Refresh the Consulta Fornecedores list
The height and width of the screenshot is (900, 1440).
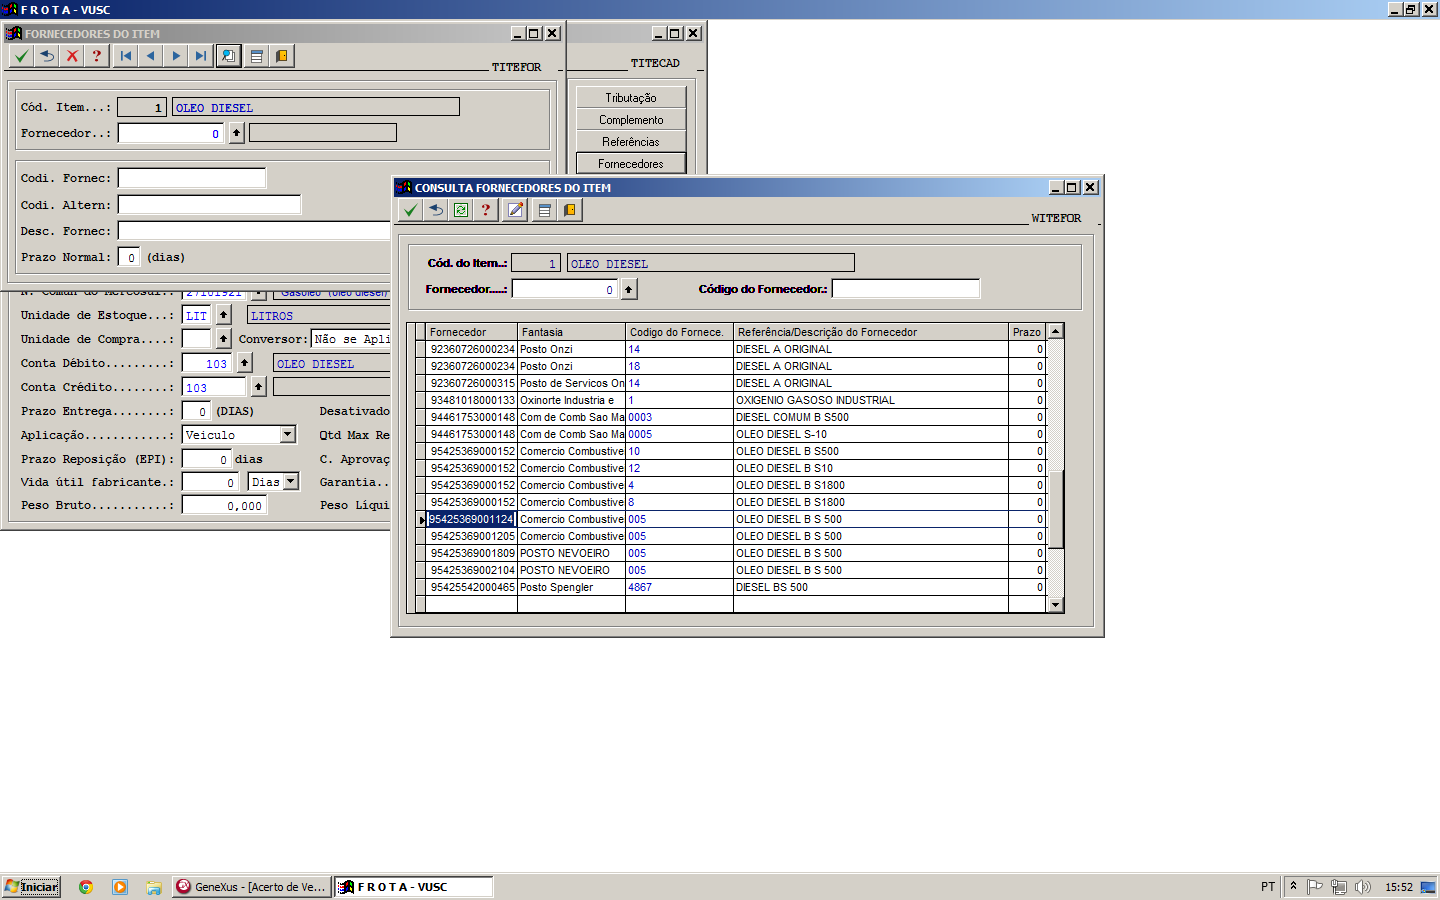461,210
